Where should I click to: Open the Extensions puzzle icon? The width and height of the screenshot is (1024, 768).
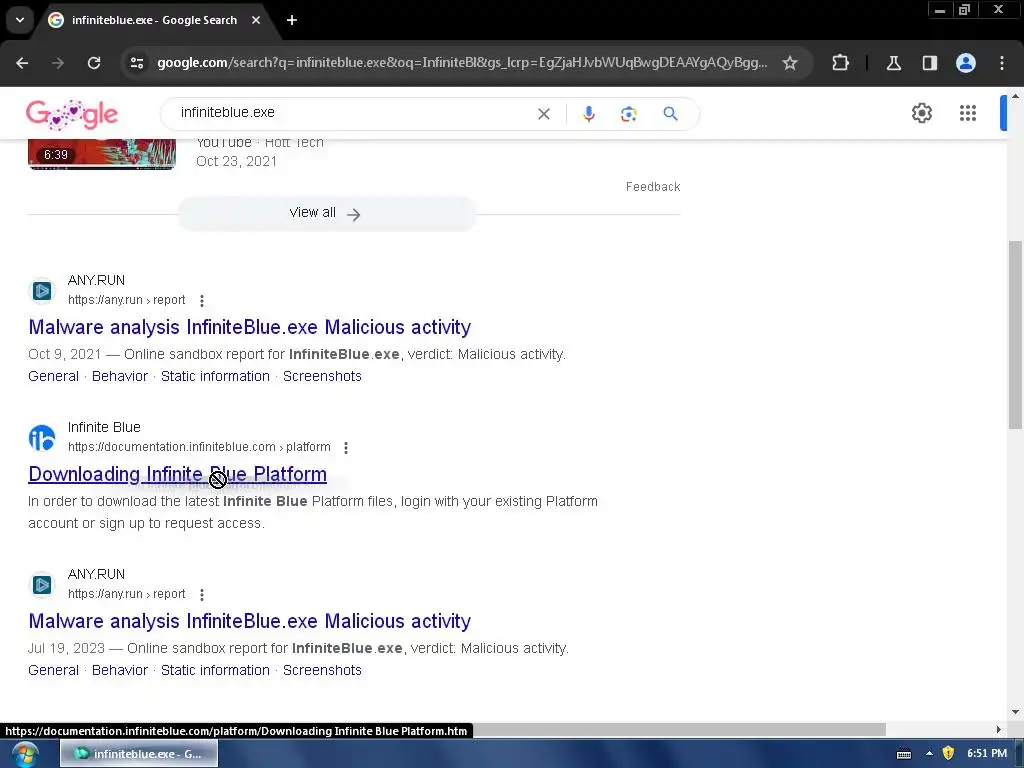(840, 63)
